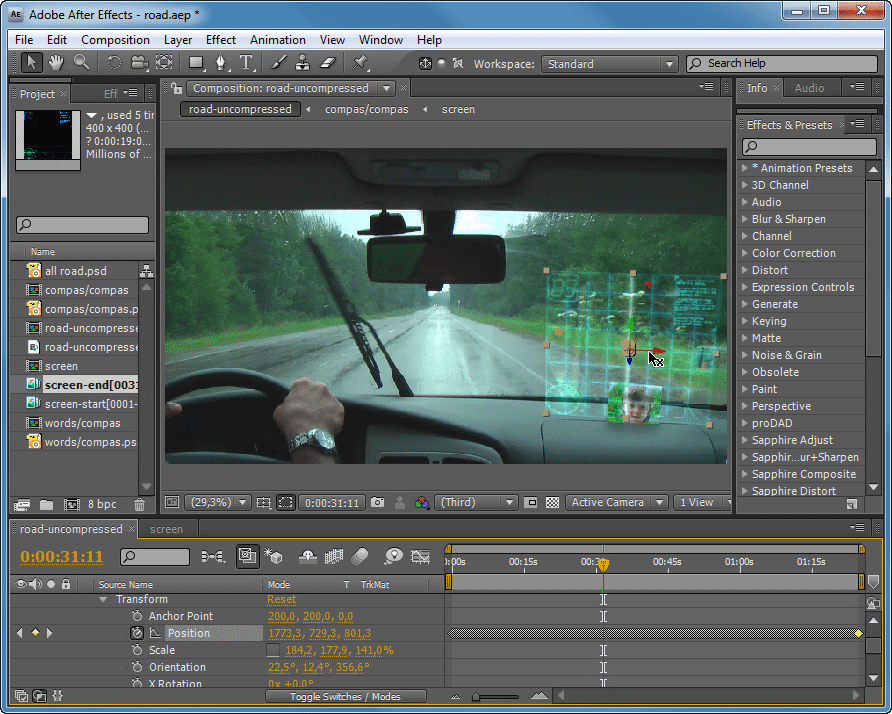Toggle the Scale constrain proportions box
This screenshot has width=892, height=714.
tap(274, 650)
